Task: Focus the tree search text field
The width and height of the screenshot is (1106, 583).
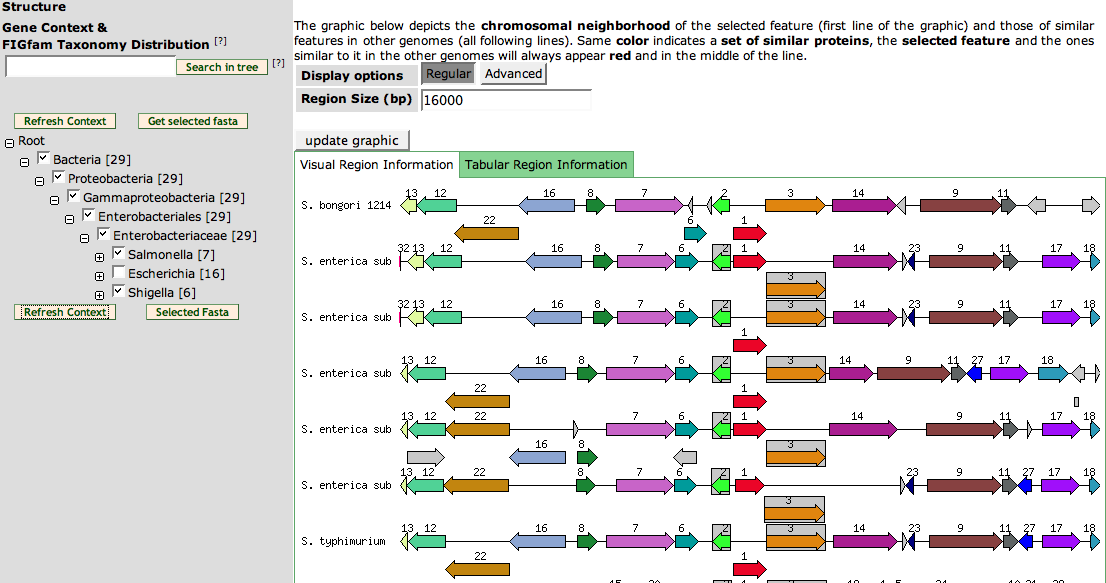Action: pyautogui.click(x=90, y=67)
